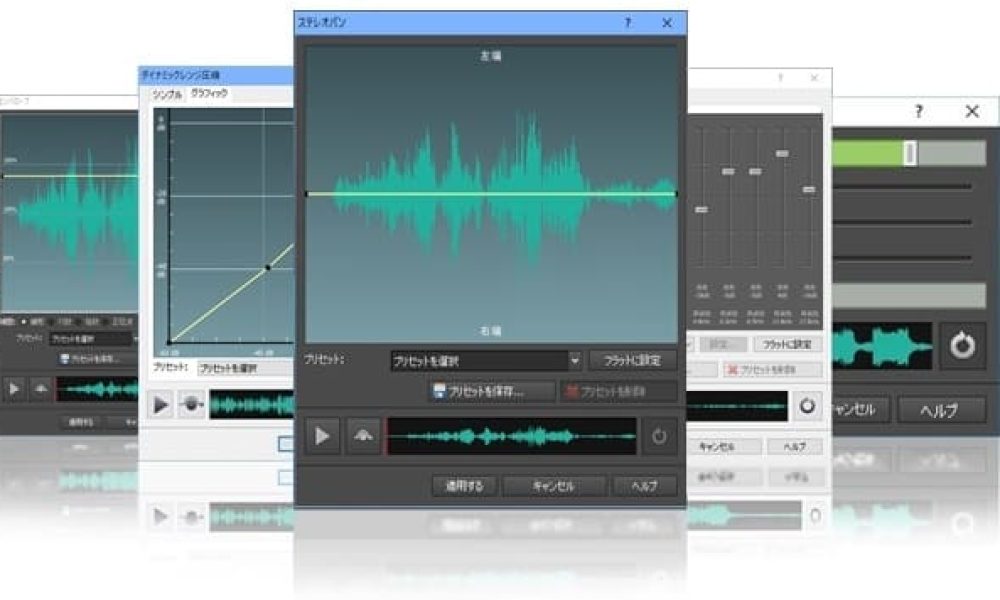
Task: Click 'フラットに設定' button in the Equalizer window
Action: click(787, 345)
